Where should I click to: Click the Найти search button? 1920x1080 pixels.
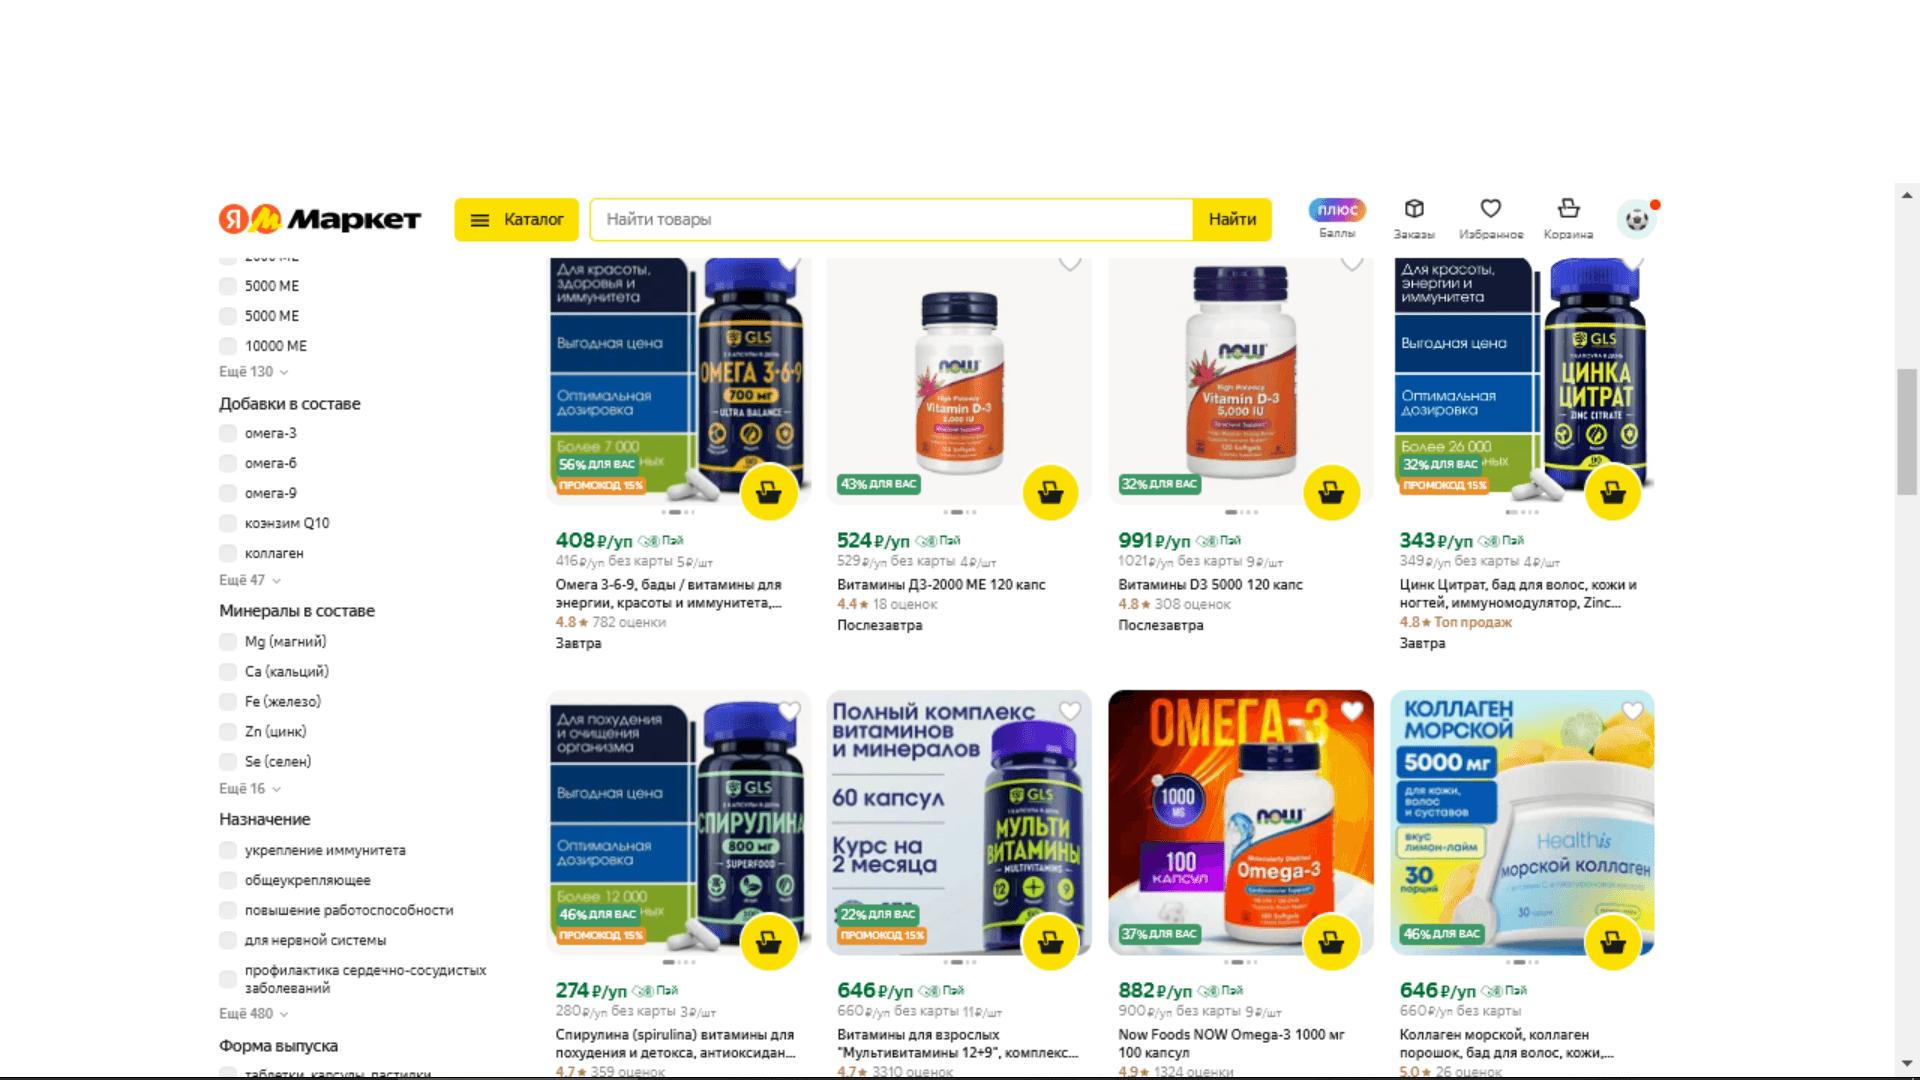tap(1232, 220)
